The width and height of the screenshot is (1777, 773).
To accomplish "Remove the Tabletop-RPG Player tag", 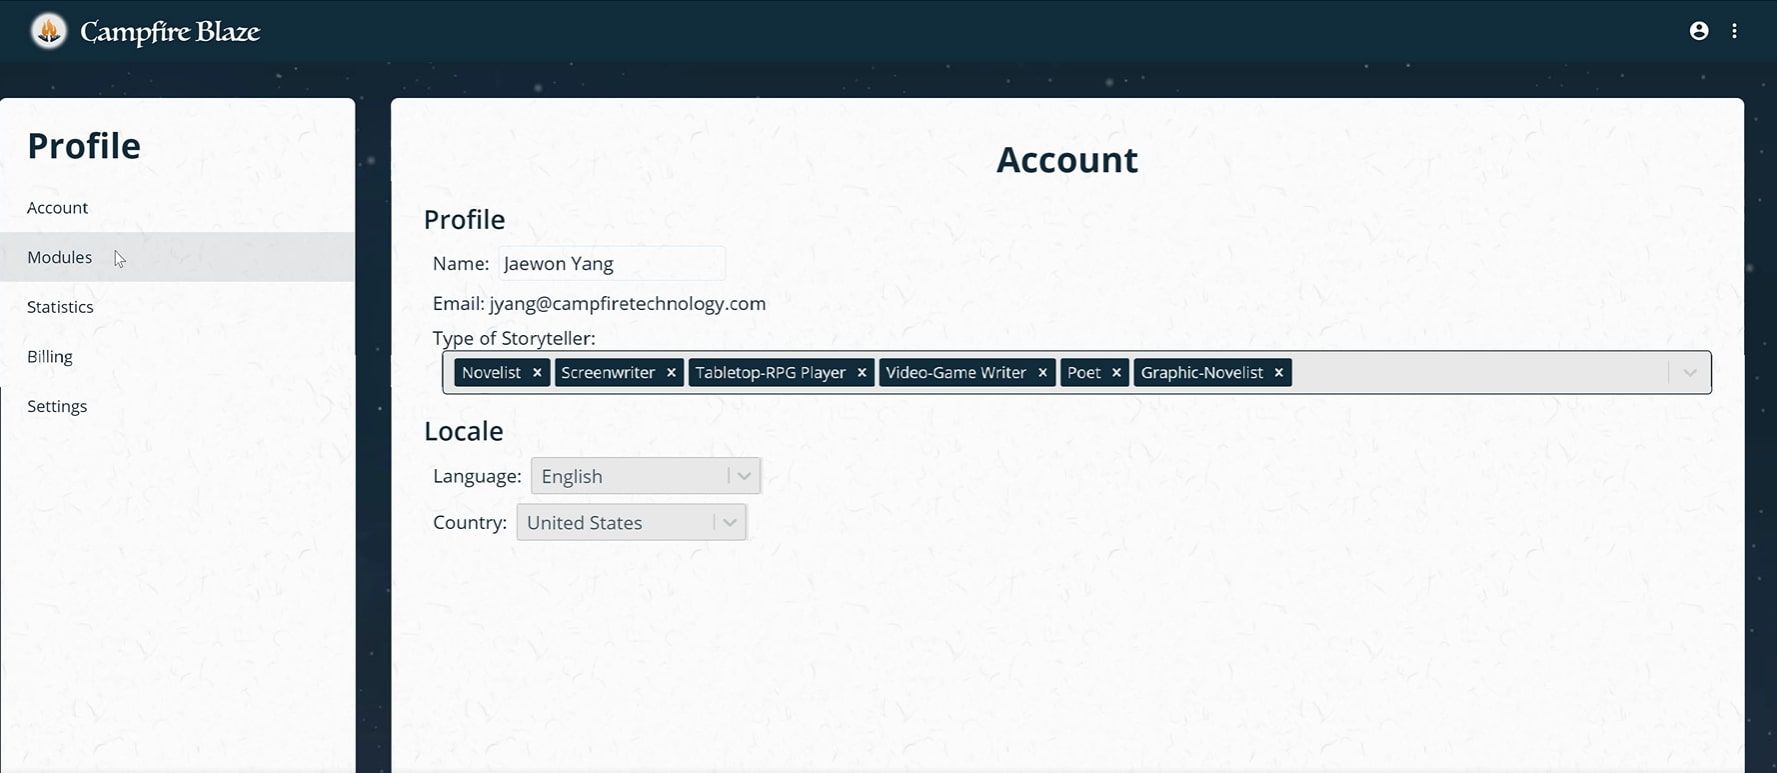I will (x=862, y=373).
